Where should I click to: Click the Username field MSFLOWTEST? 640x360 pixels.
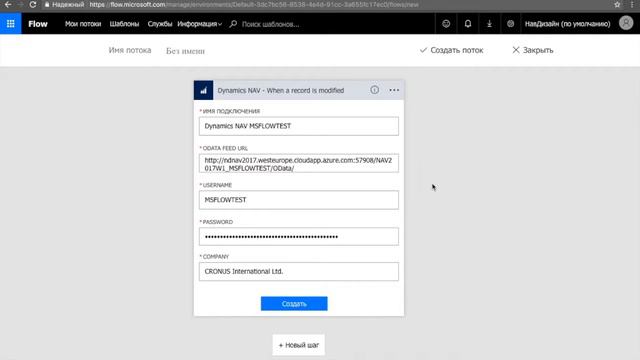tap(299, 200)
